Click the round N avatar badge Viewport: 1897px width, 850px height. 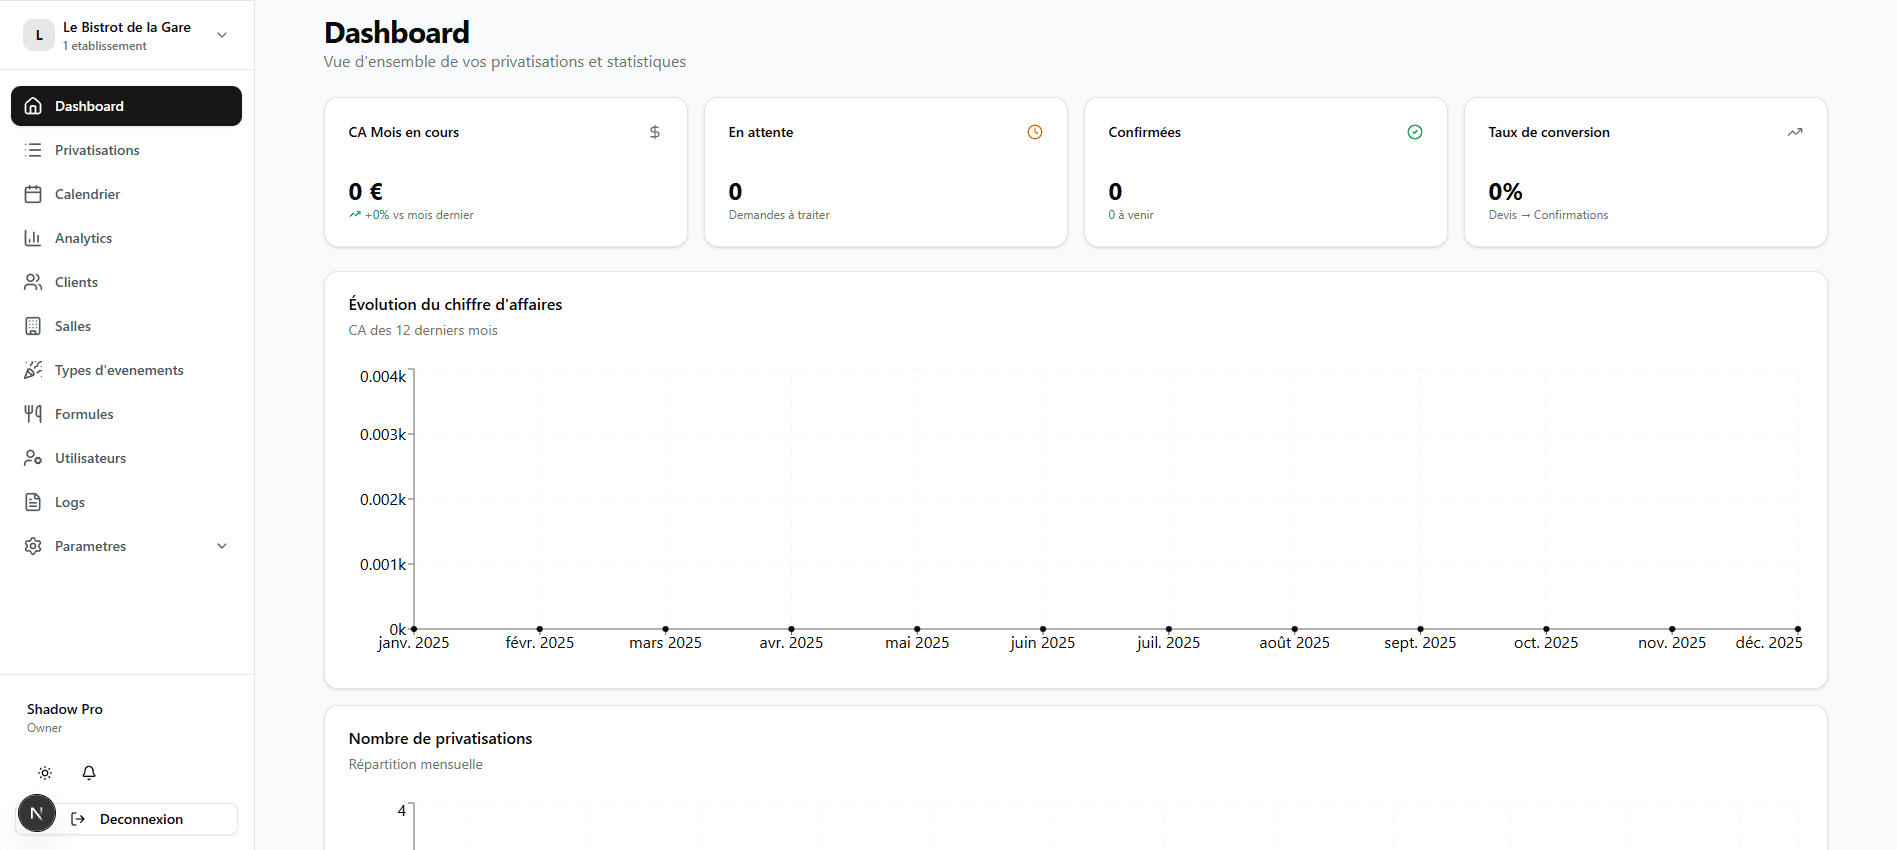(x=37, y=813)
